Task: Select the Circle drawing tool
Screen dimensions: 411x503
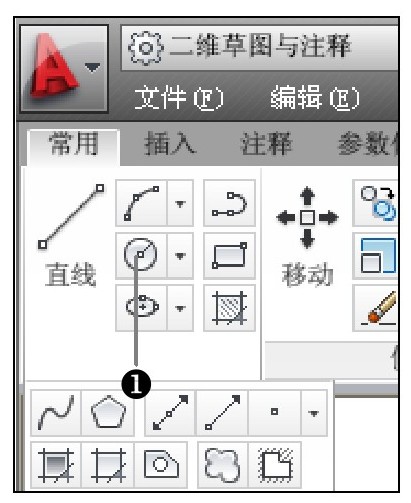Action: [141, 255]
